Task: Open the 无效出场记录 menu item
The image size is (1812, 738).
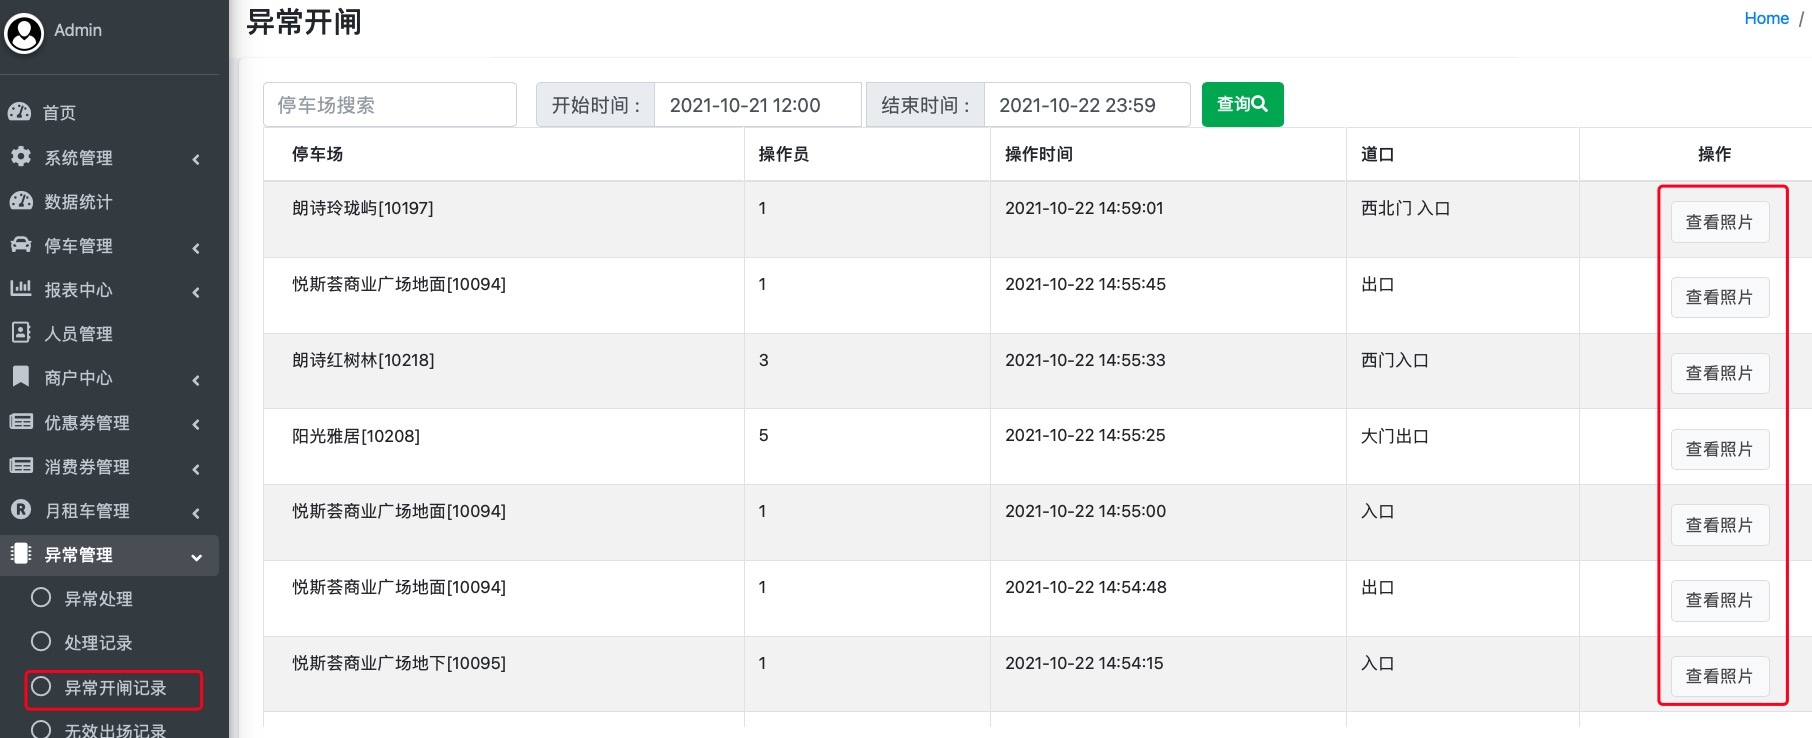Action: (x=115, y=730)
